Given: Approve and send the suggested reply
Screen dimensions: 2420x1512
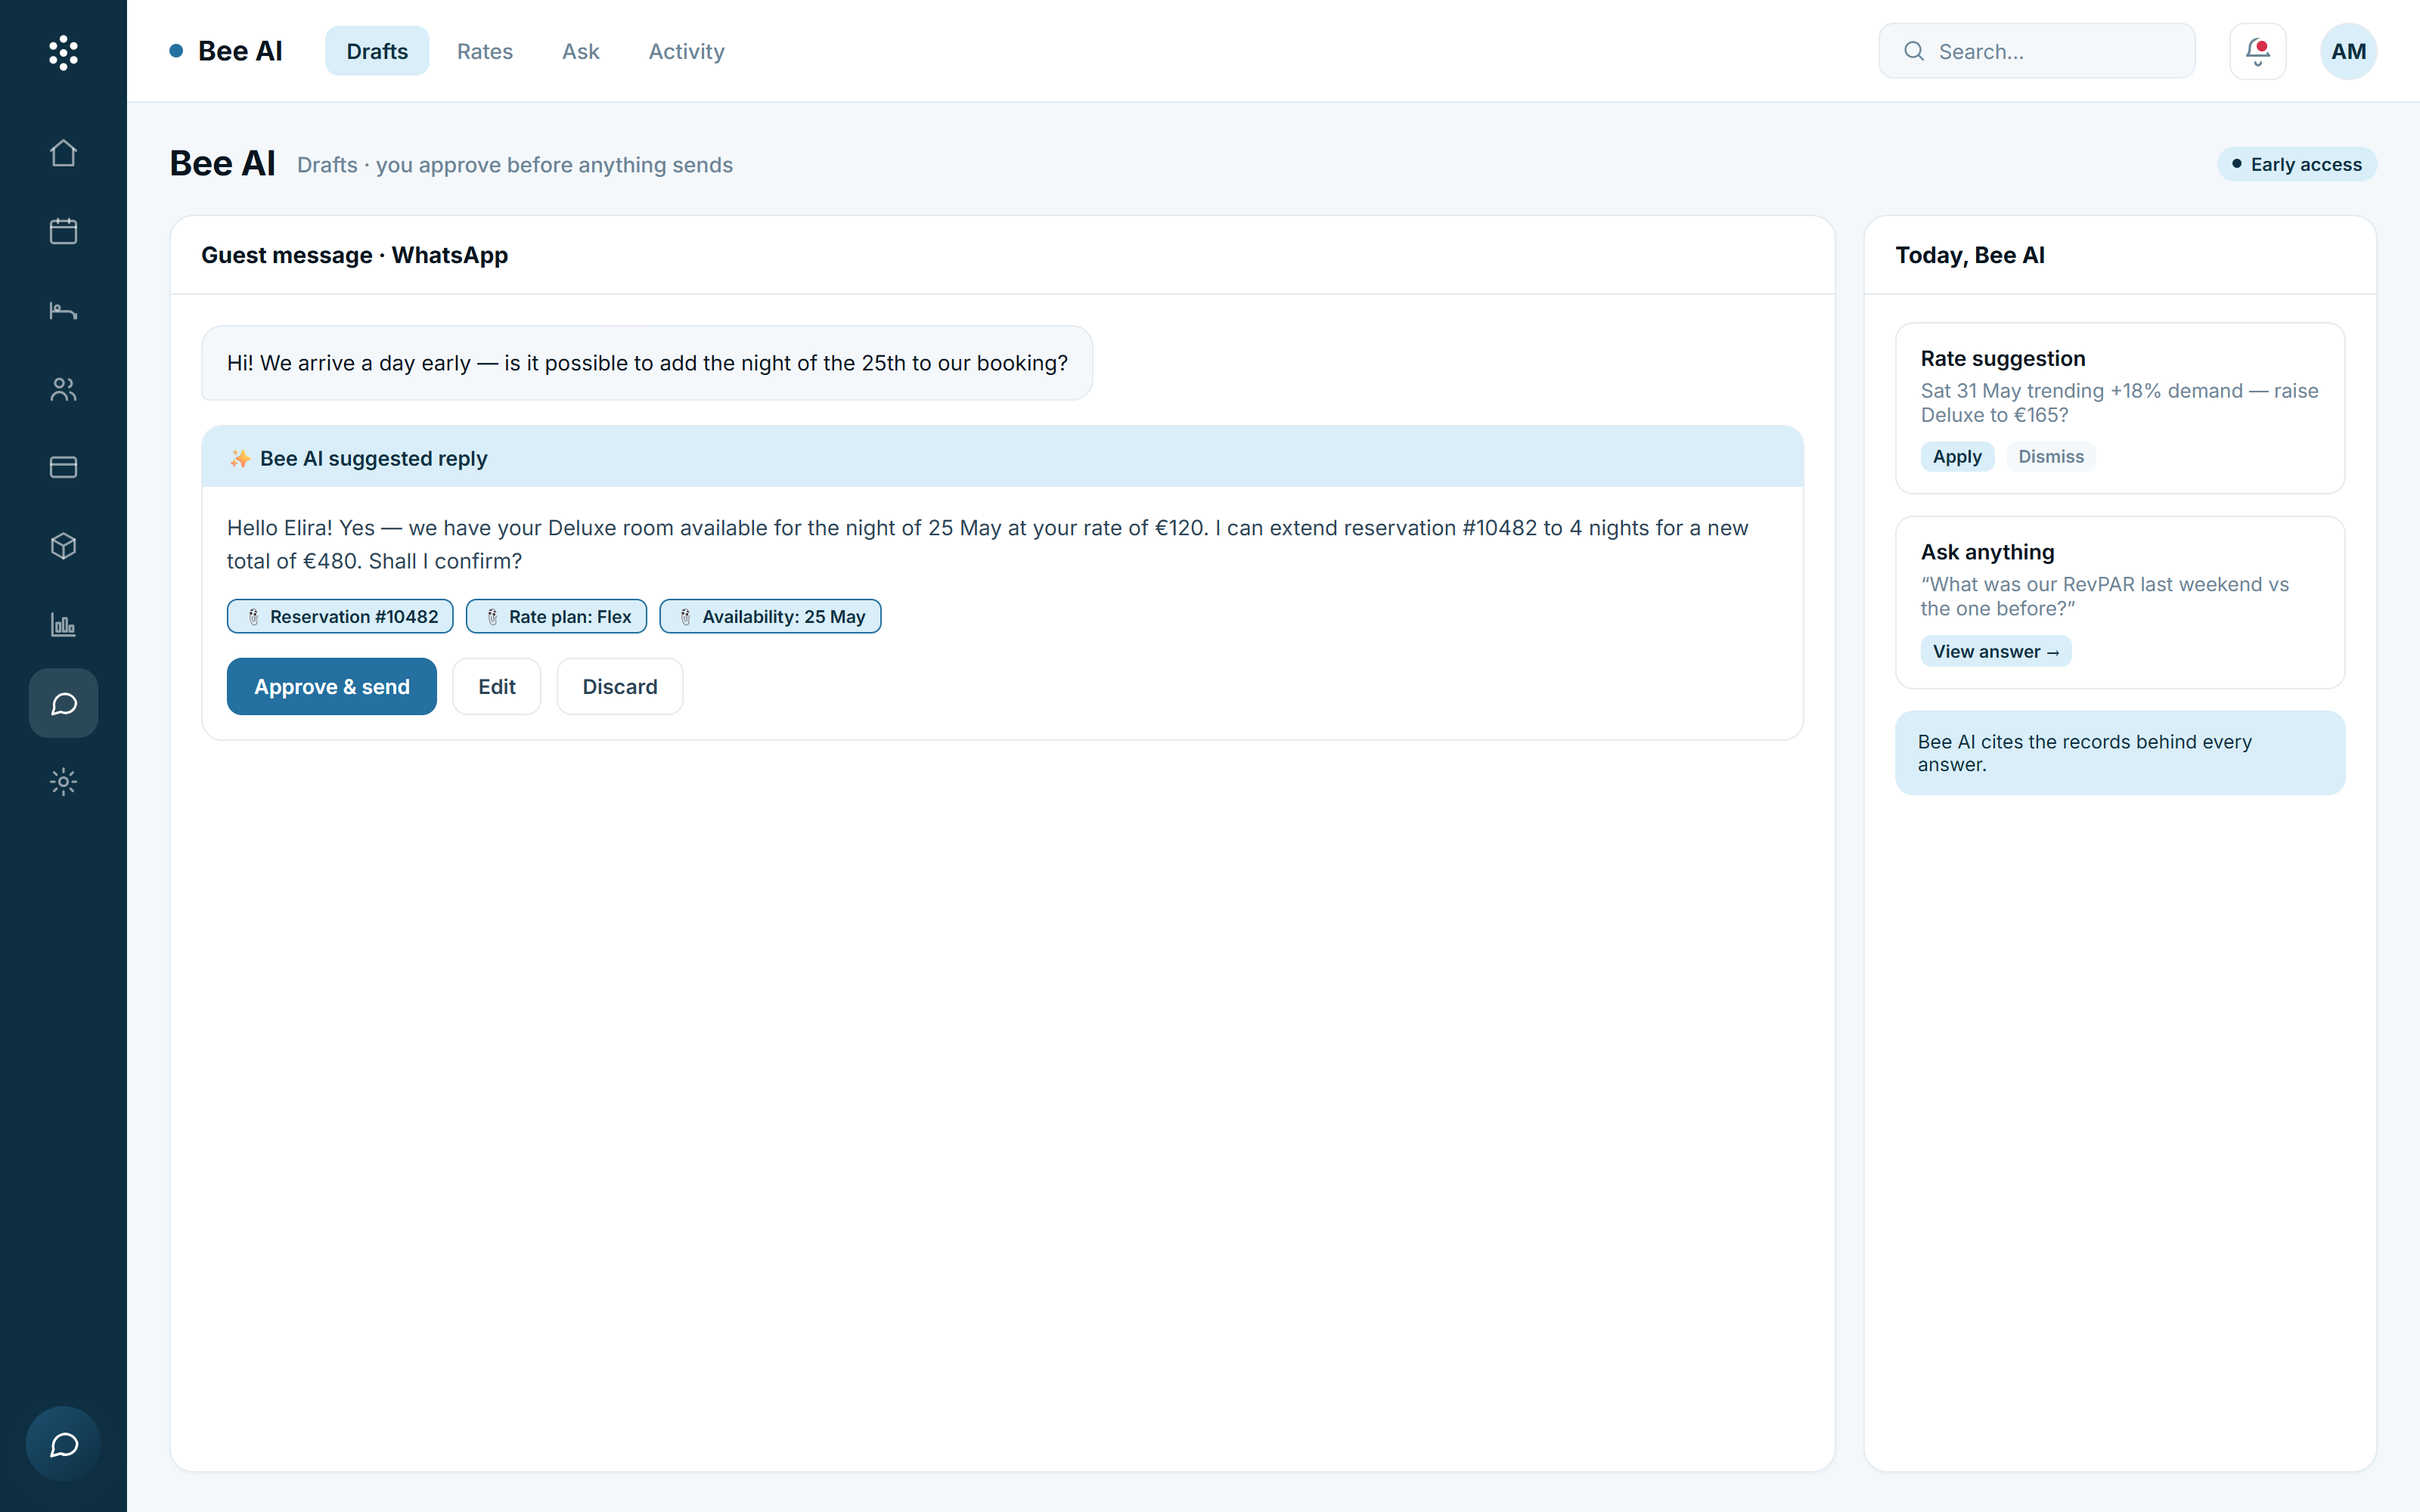Looking at the screenshot, I should 332,686.
